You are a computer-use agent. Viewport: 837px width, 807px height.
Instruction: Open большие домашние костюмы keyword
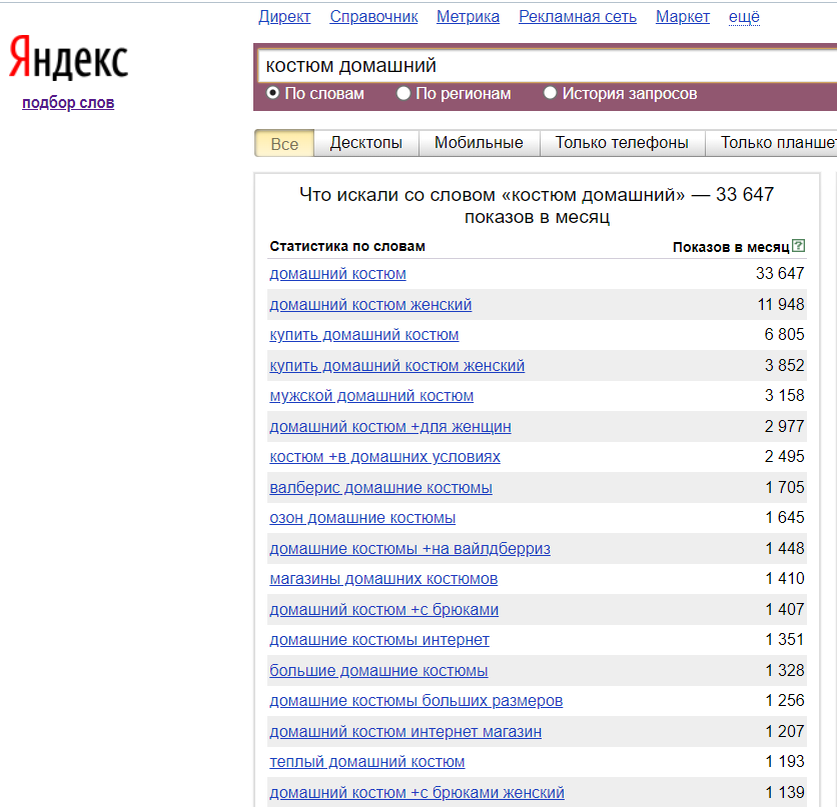tap(378, 670)
